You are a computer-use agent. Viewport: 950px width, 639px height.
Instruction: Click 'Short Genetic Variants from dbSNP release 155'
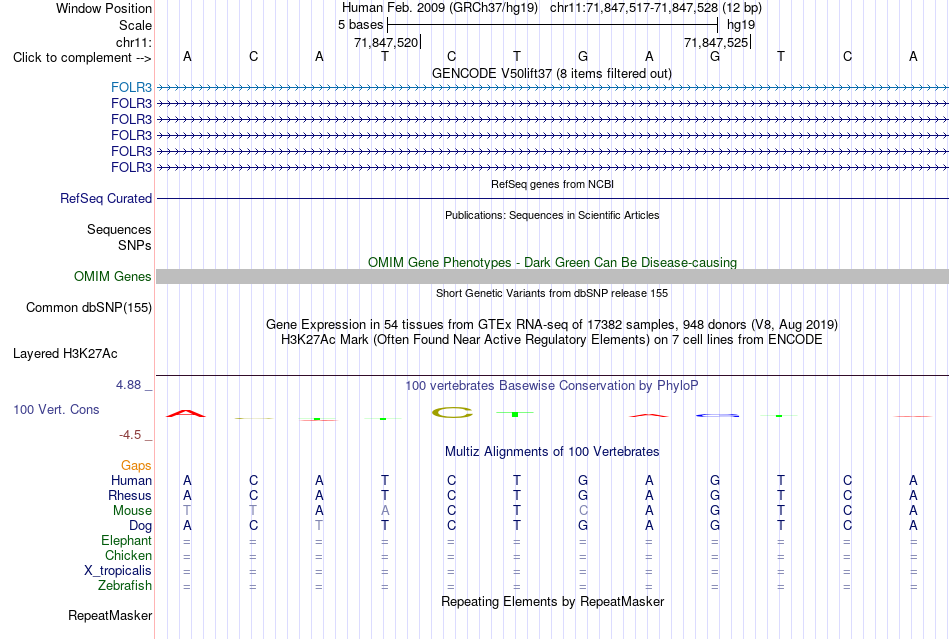coord(552,293)
